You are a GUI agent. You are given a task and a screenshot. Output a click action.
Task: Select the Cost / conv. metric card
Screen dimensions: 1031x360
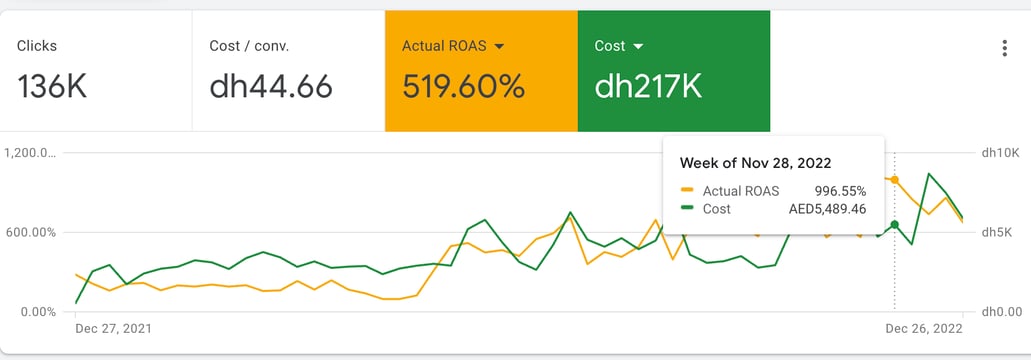(289, 71)
